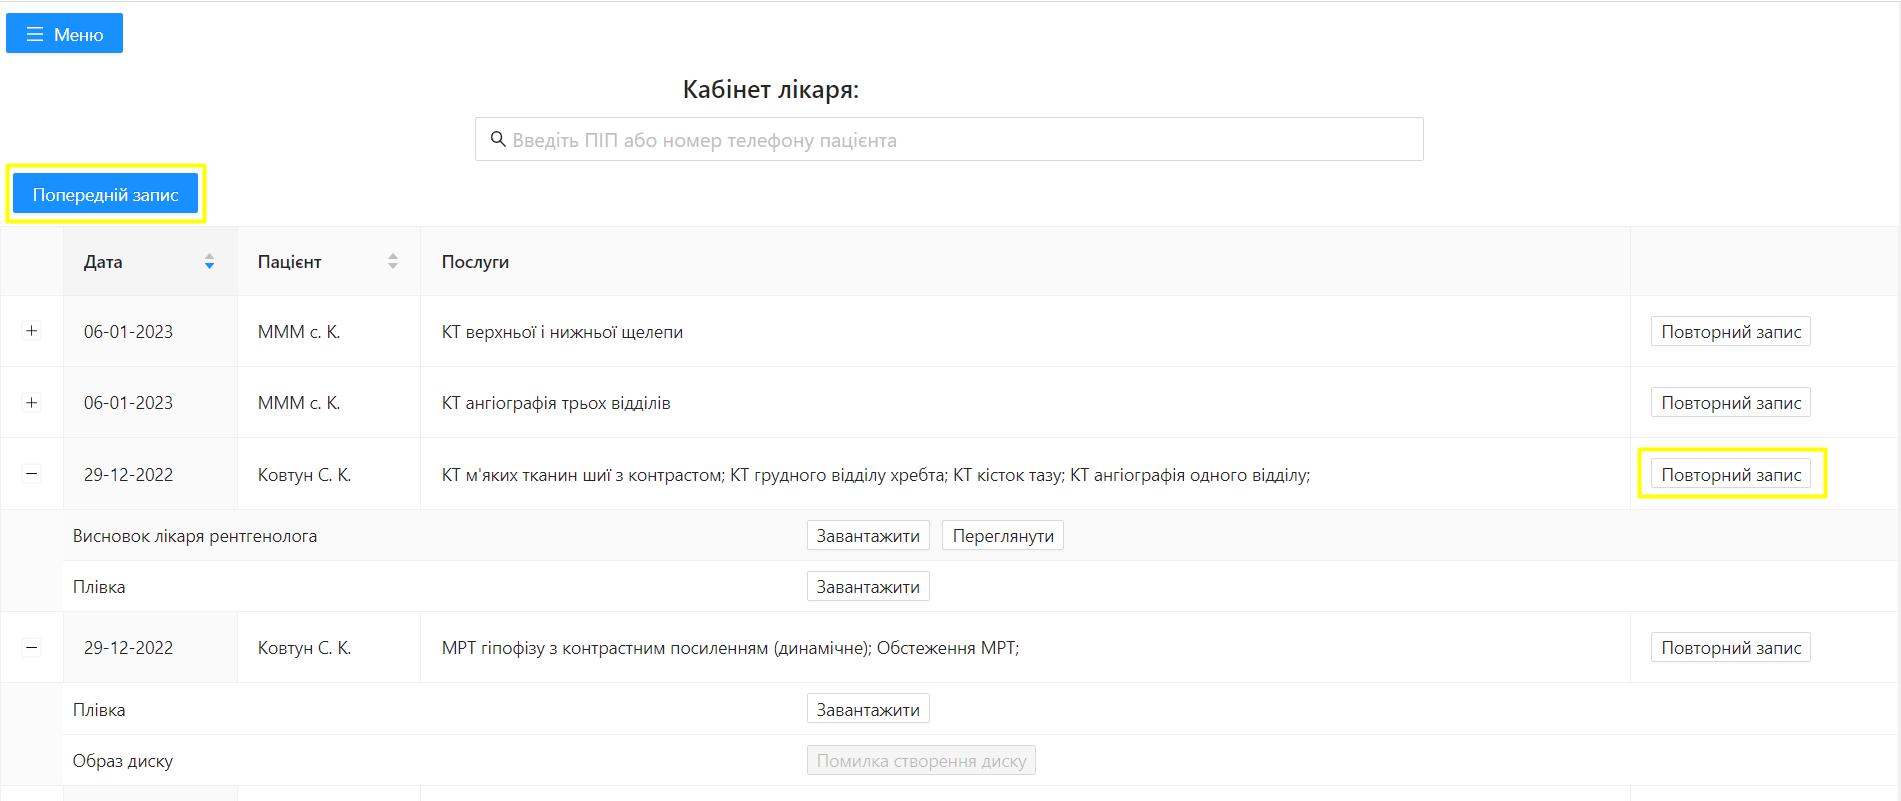Click Повторний запис for МРТ гіпофізу row
This screenshot has height=801, width=1901.
tap(1730, 648)
